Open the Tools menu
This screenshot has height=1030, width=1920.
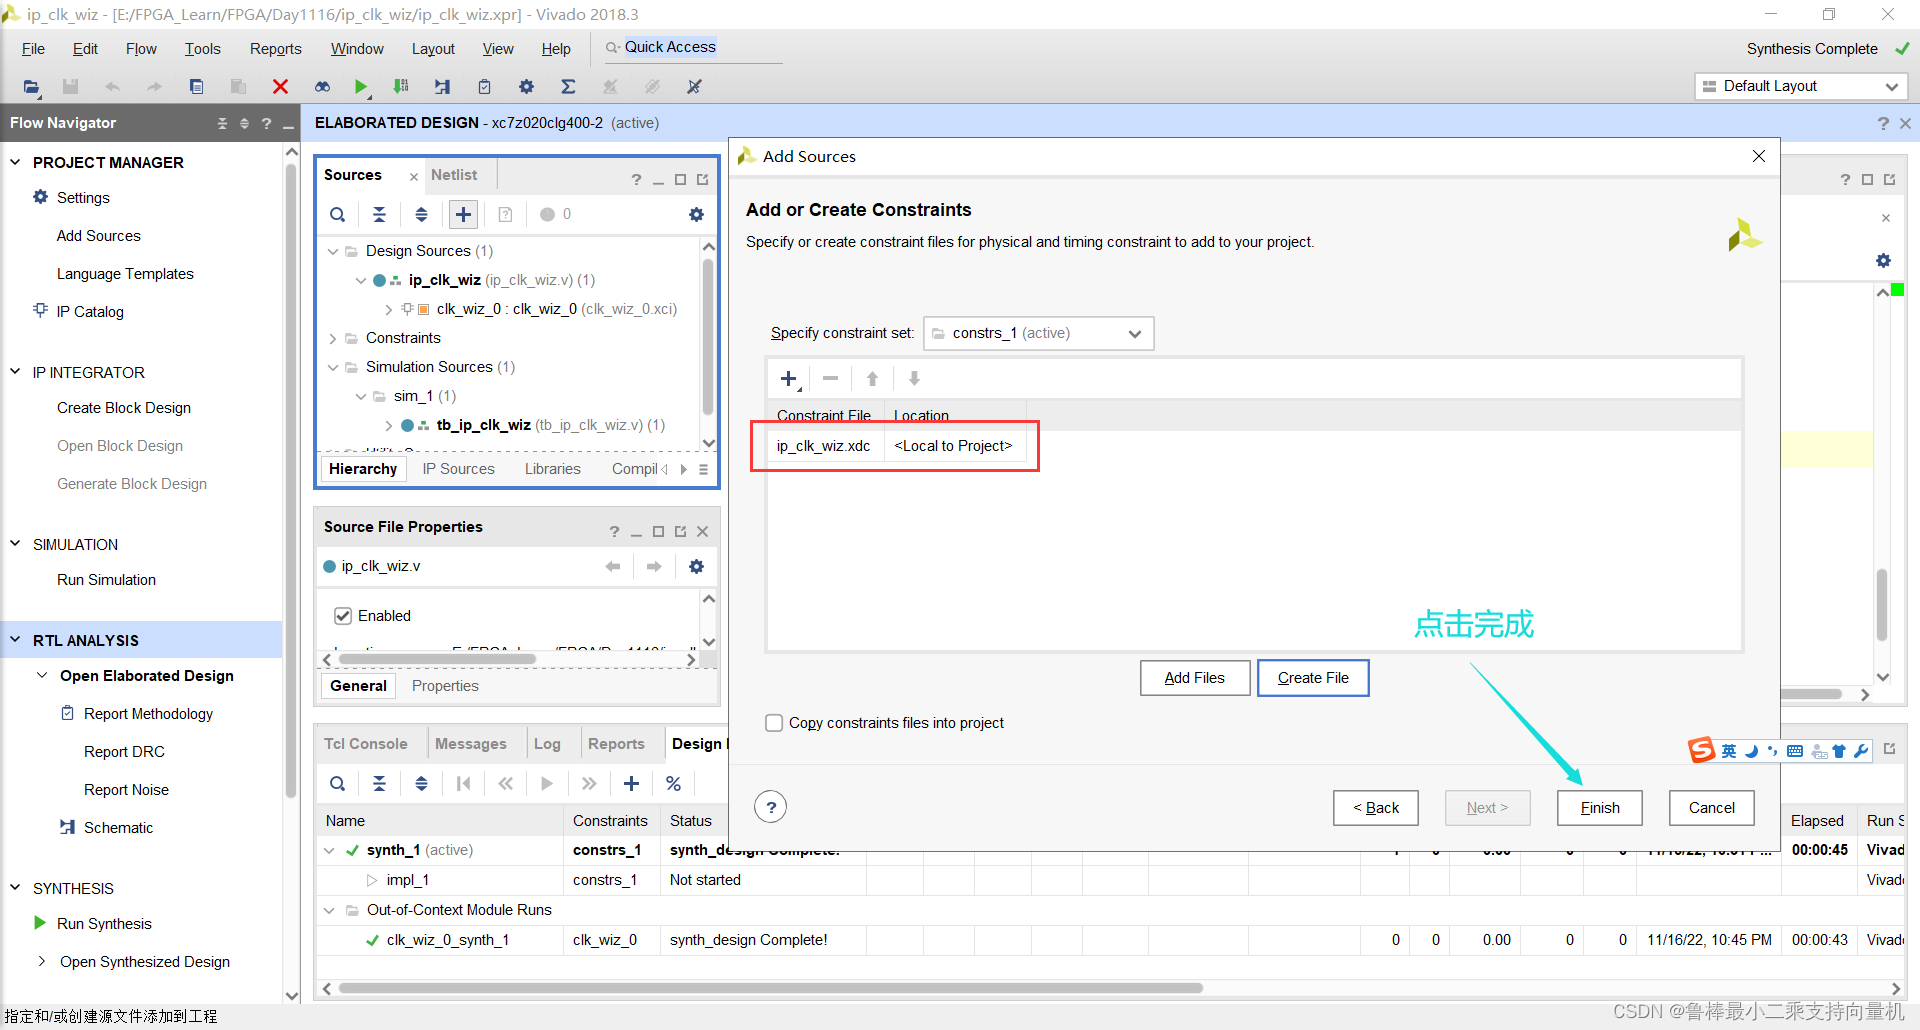(203, 49)
